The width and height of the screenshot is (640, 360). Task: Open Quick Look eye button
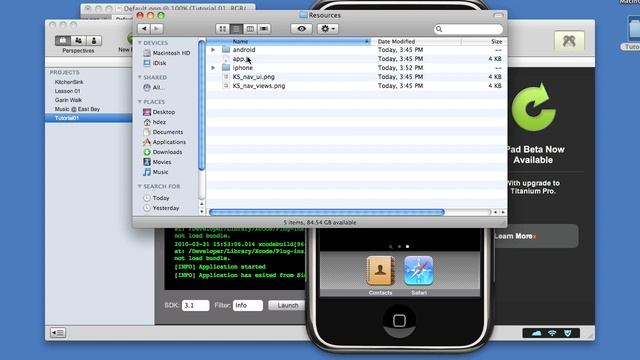click(302, 29)
